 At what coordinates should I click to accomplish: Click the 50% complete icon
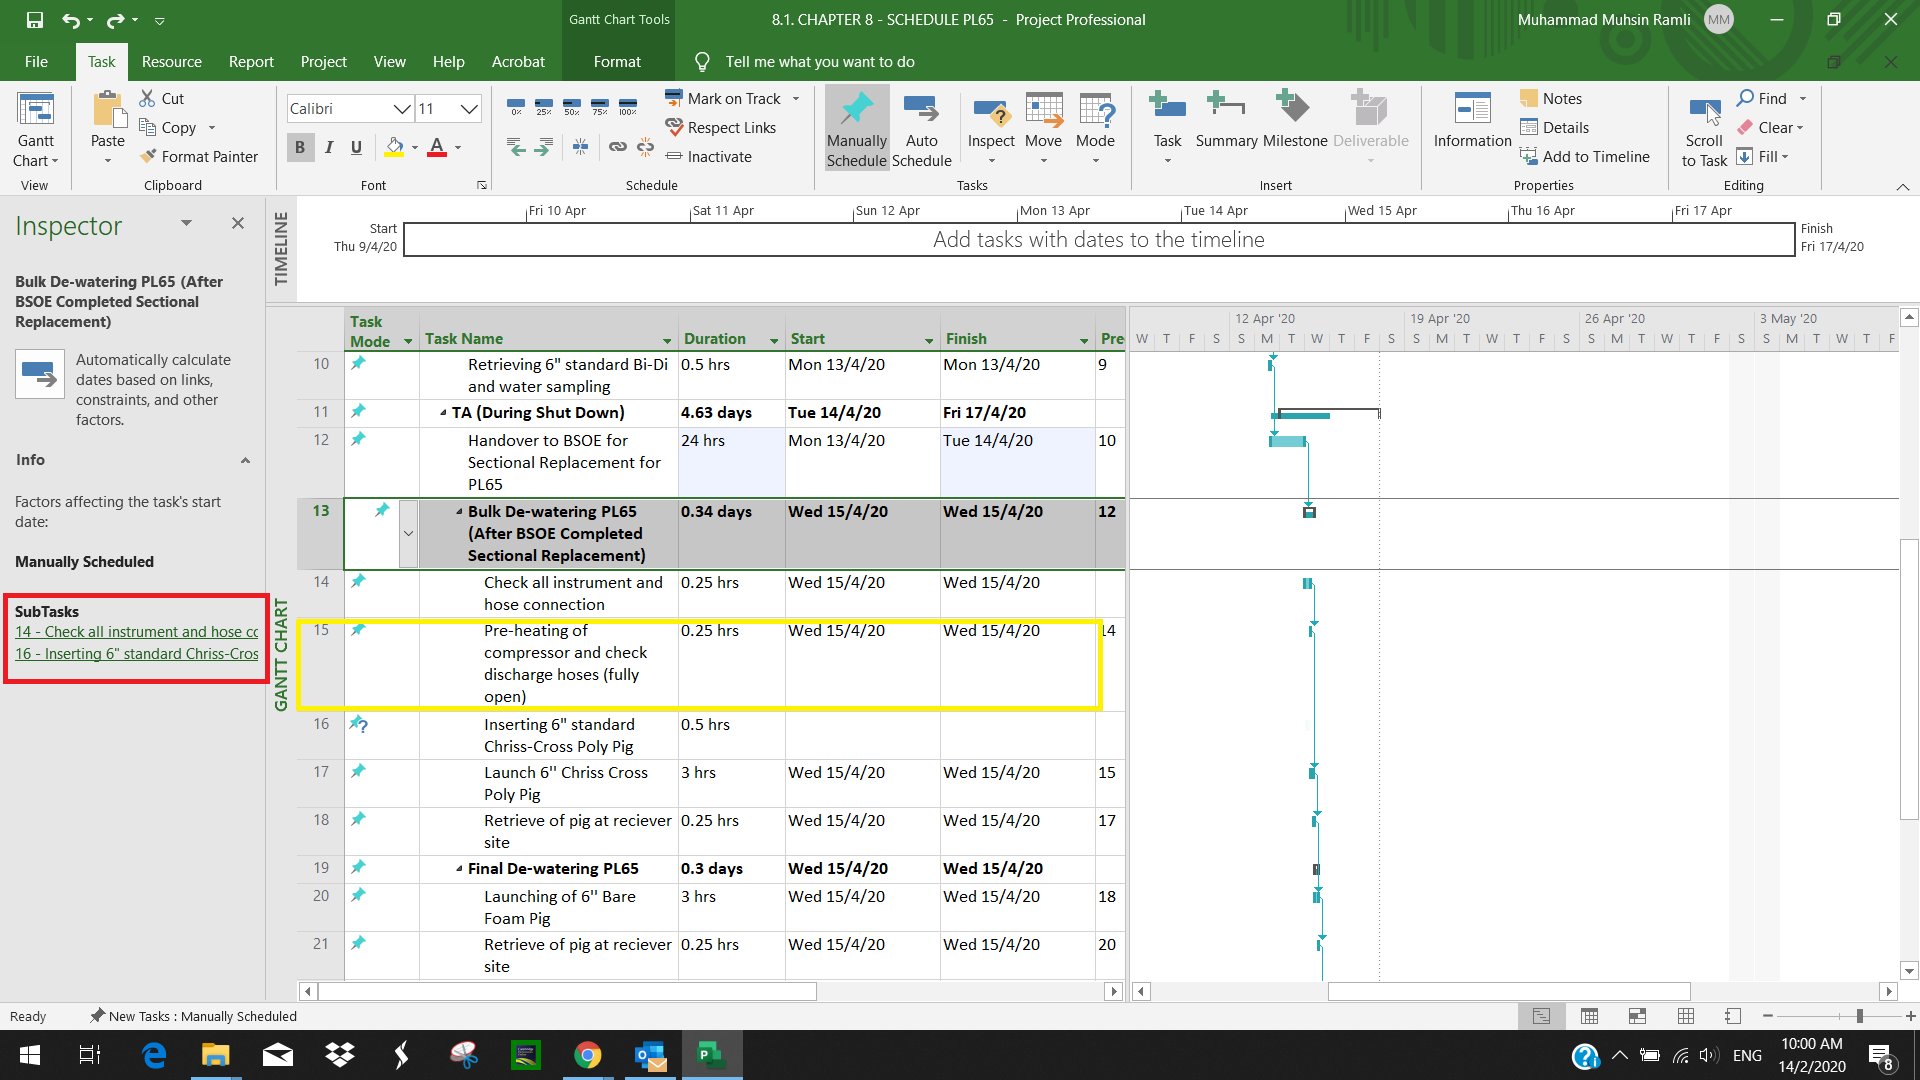tap(572, 106)
